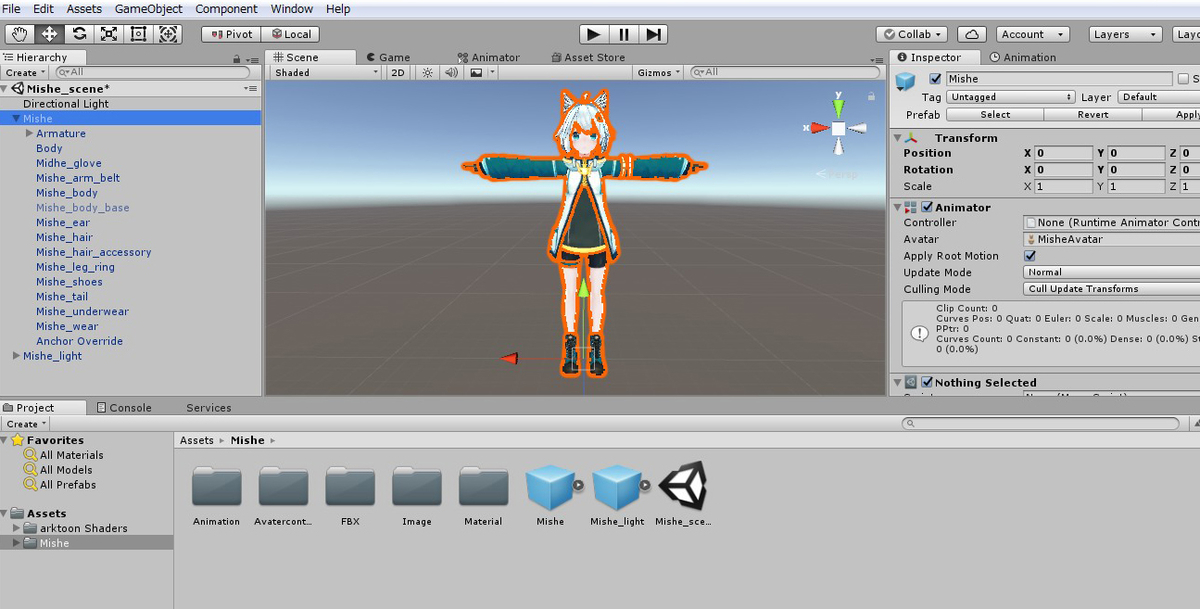1200x609 pixels.
Task: Click the prefab Revert button
Action: [x=1092, y=114]
